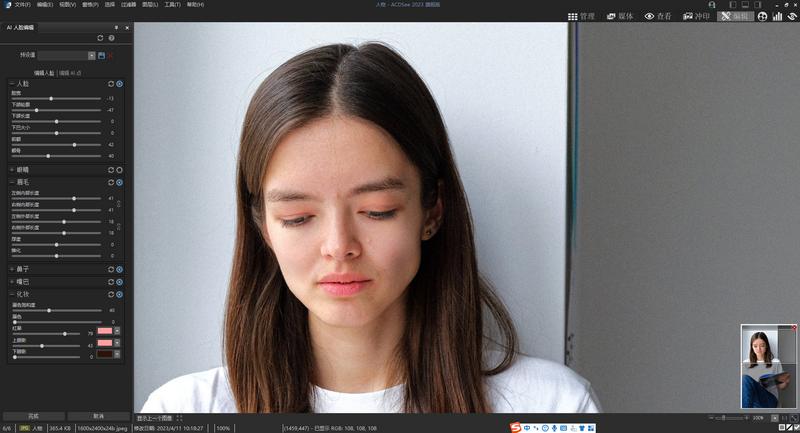800x433 pixels.
Task: Collapse the 睫毛 (Eyelashes) section
Action: (x=12, y=183)
